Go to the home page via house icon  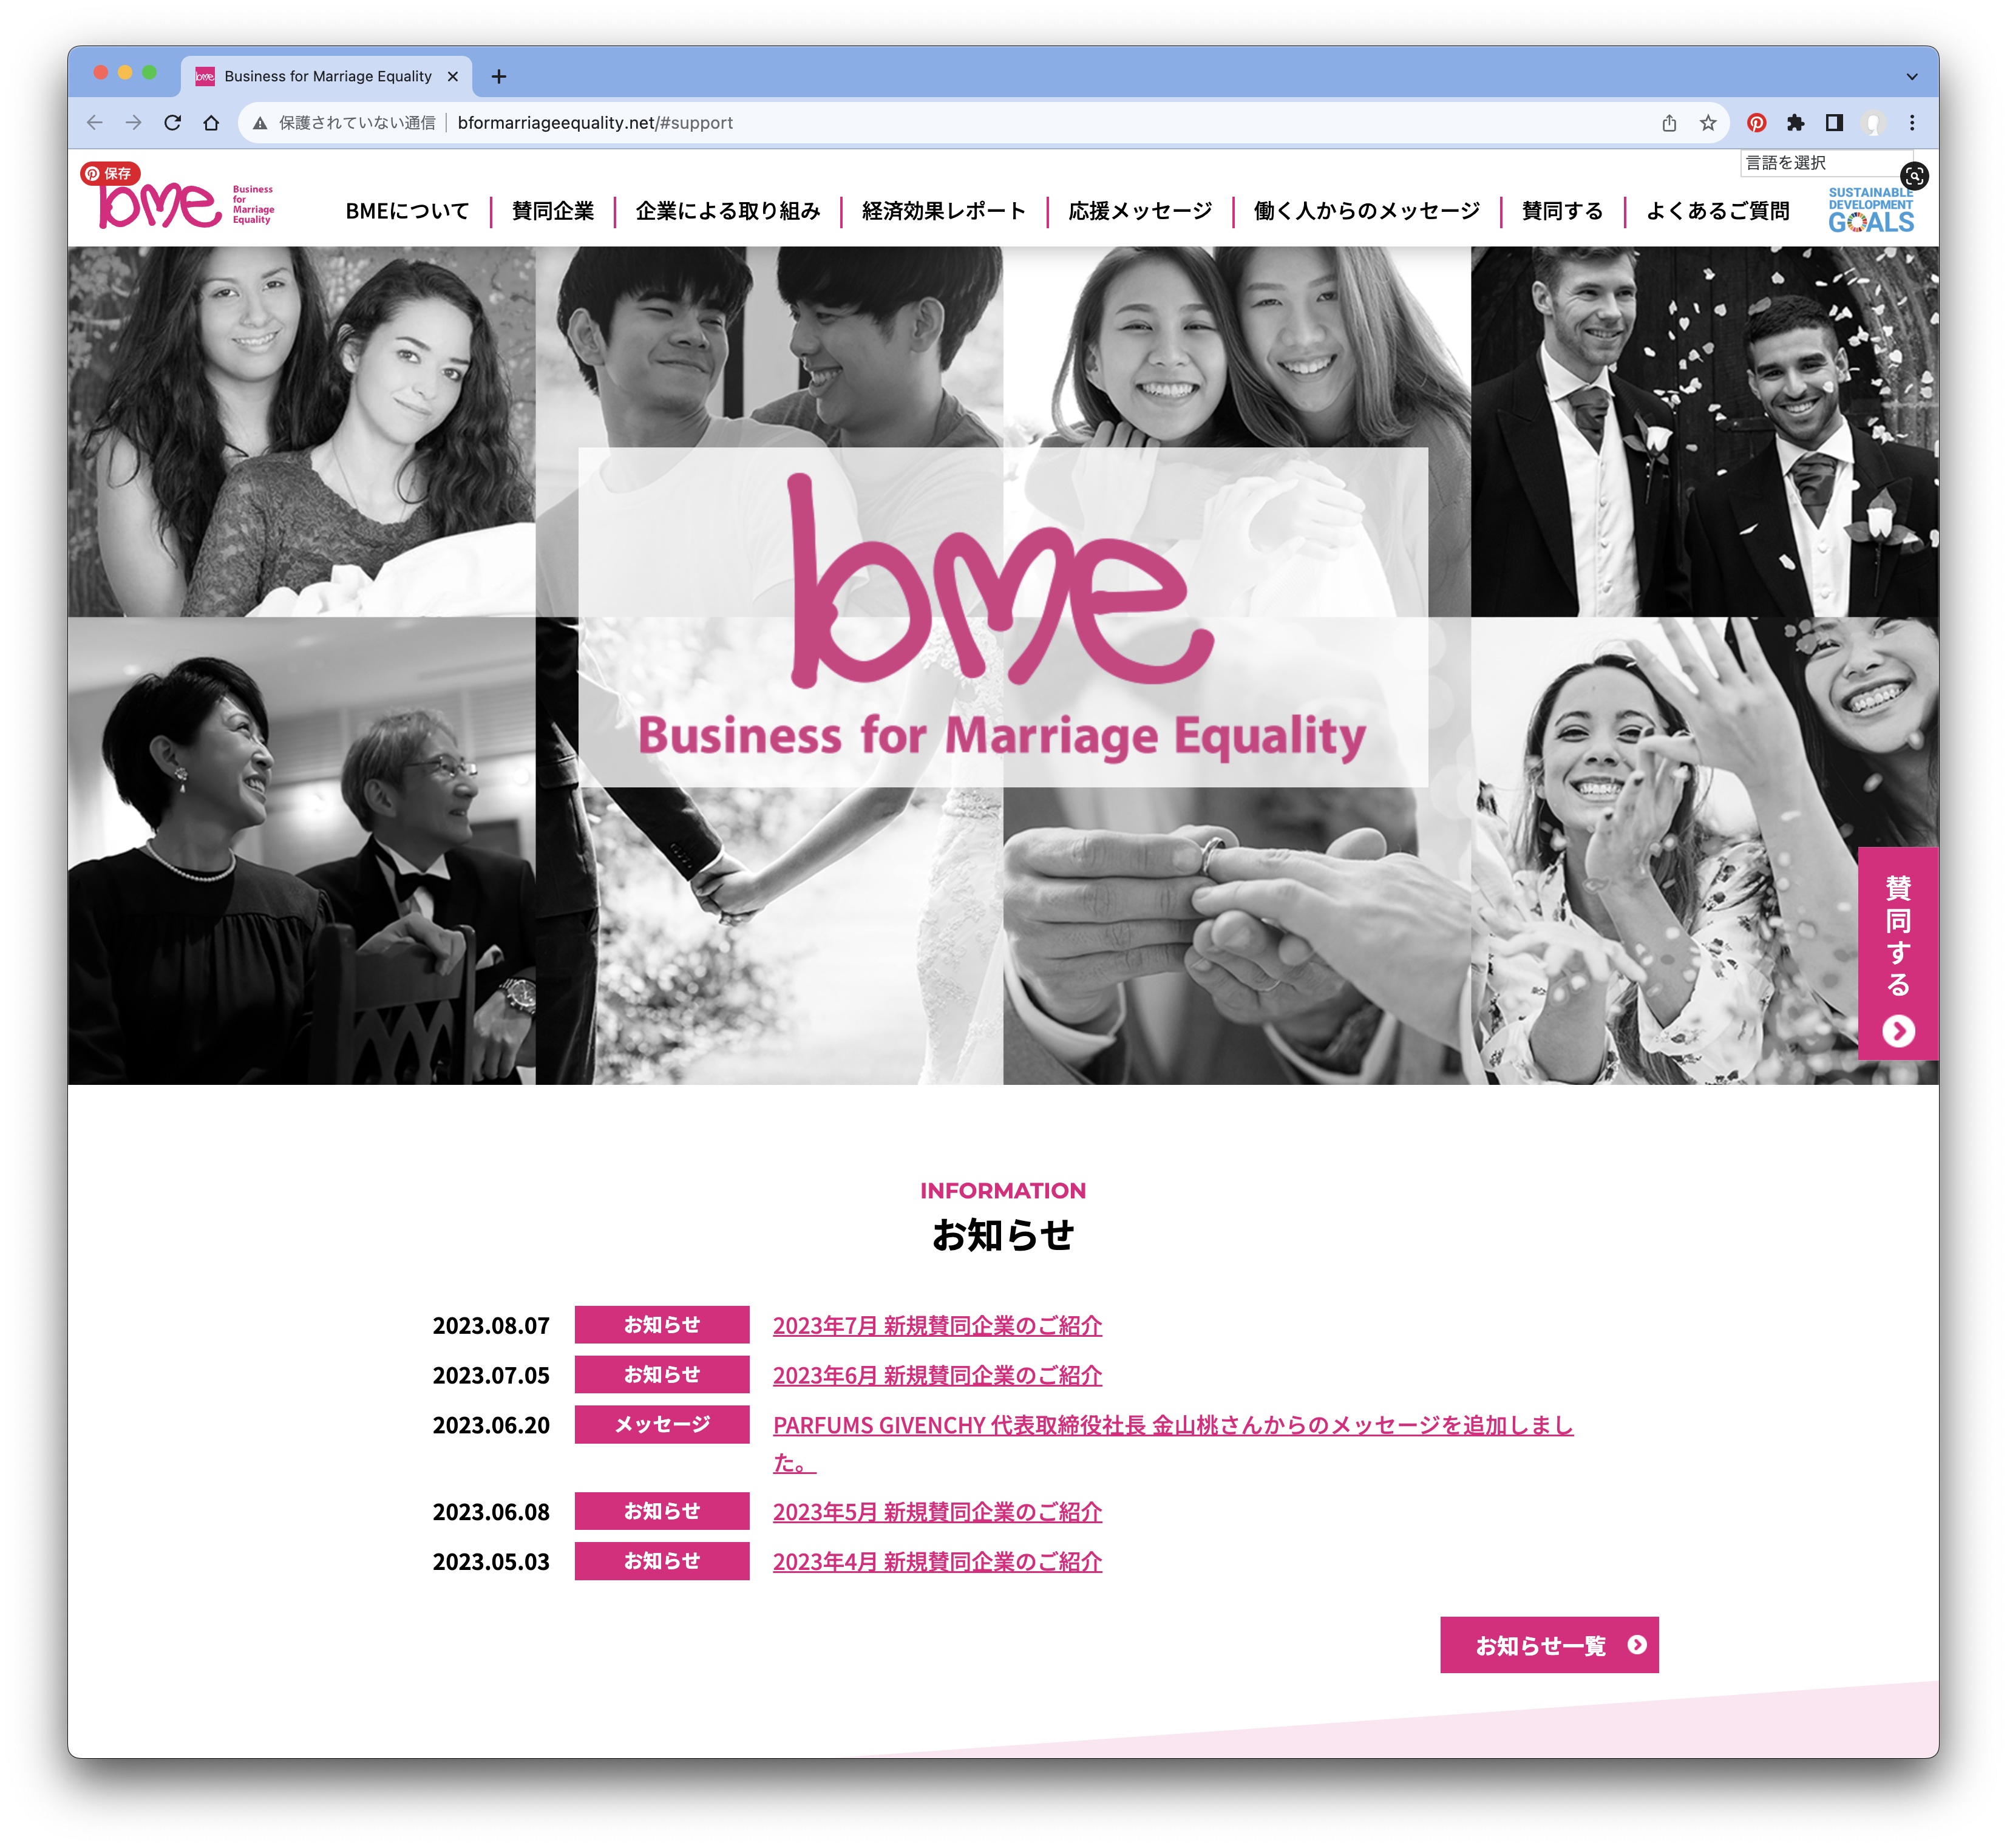(211, 123)
